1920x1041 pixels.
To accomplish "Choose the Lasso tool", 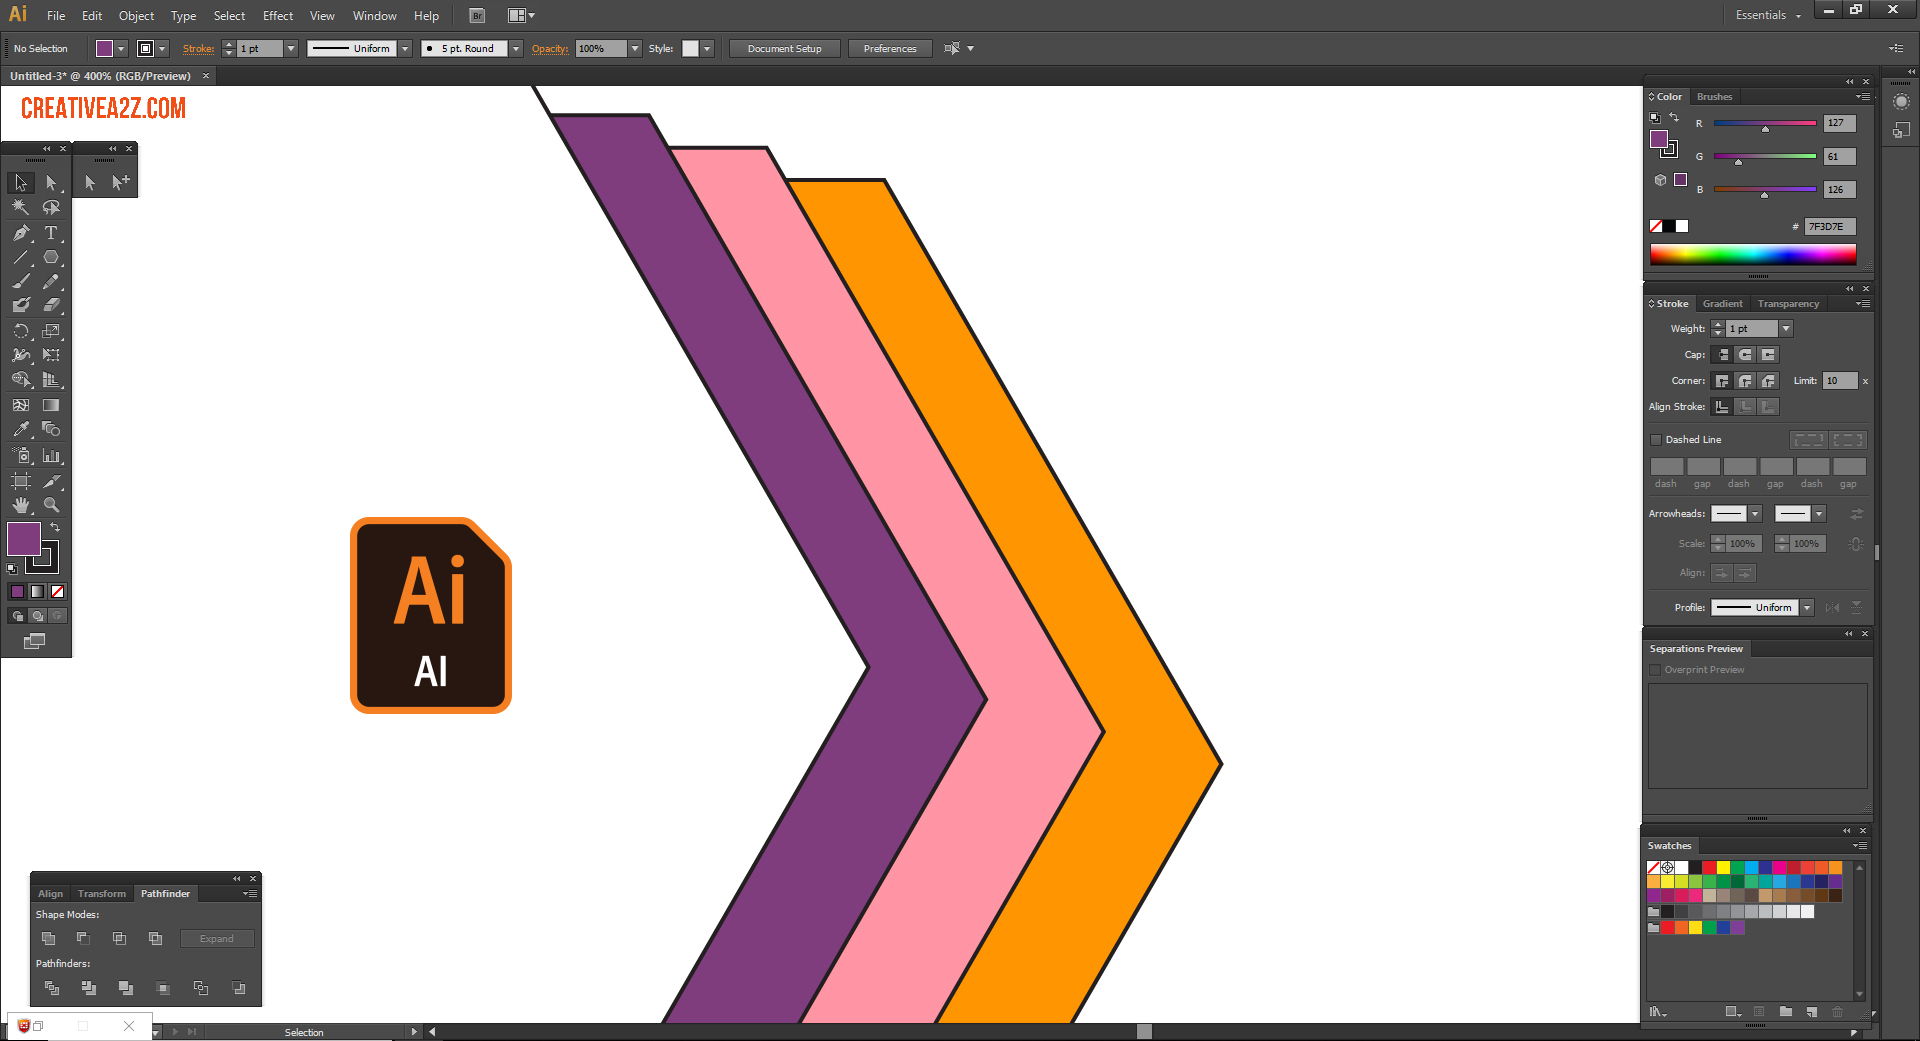I will pos(51,207).
